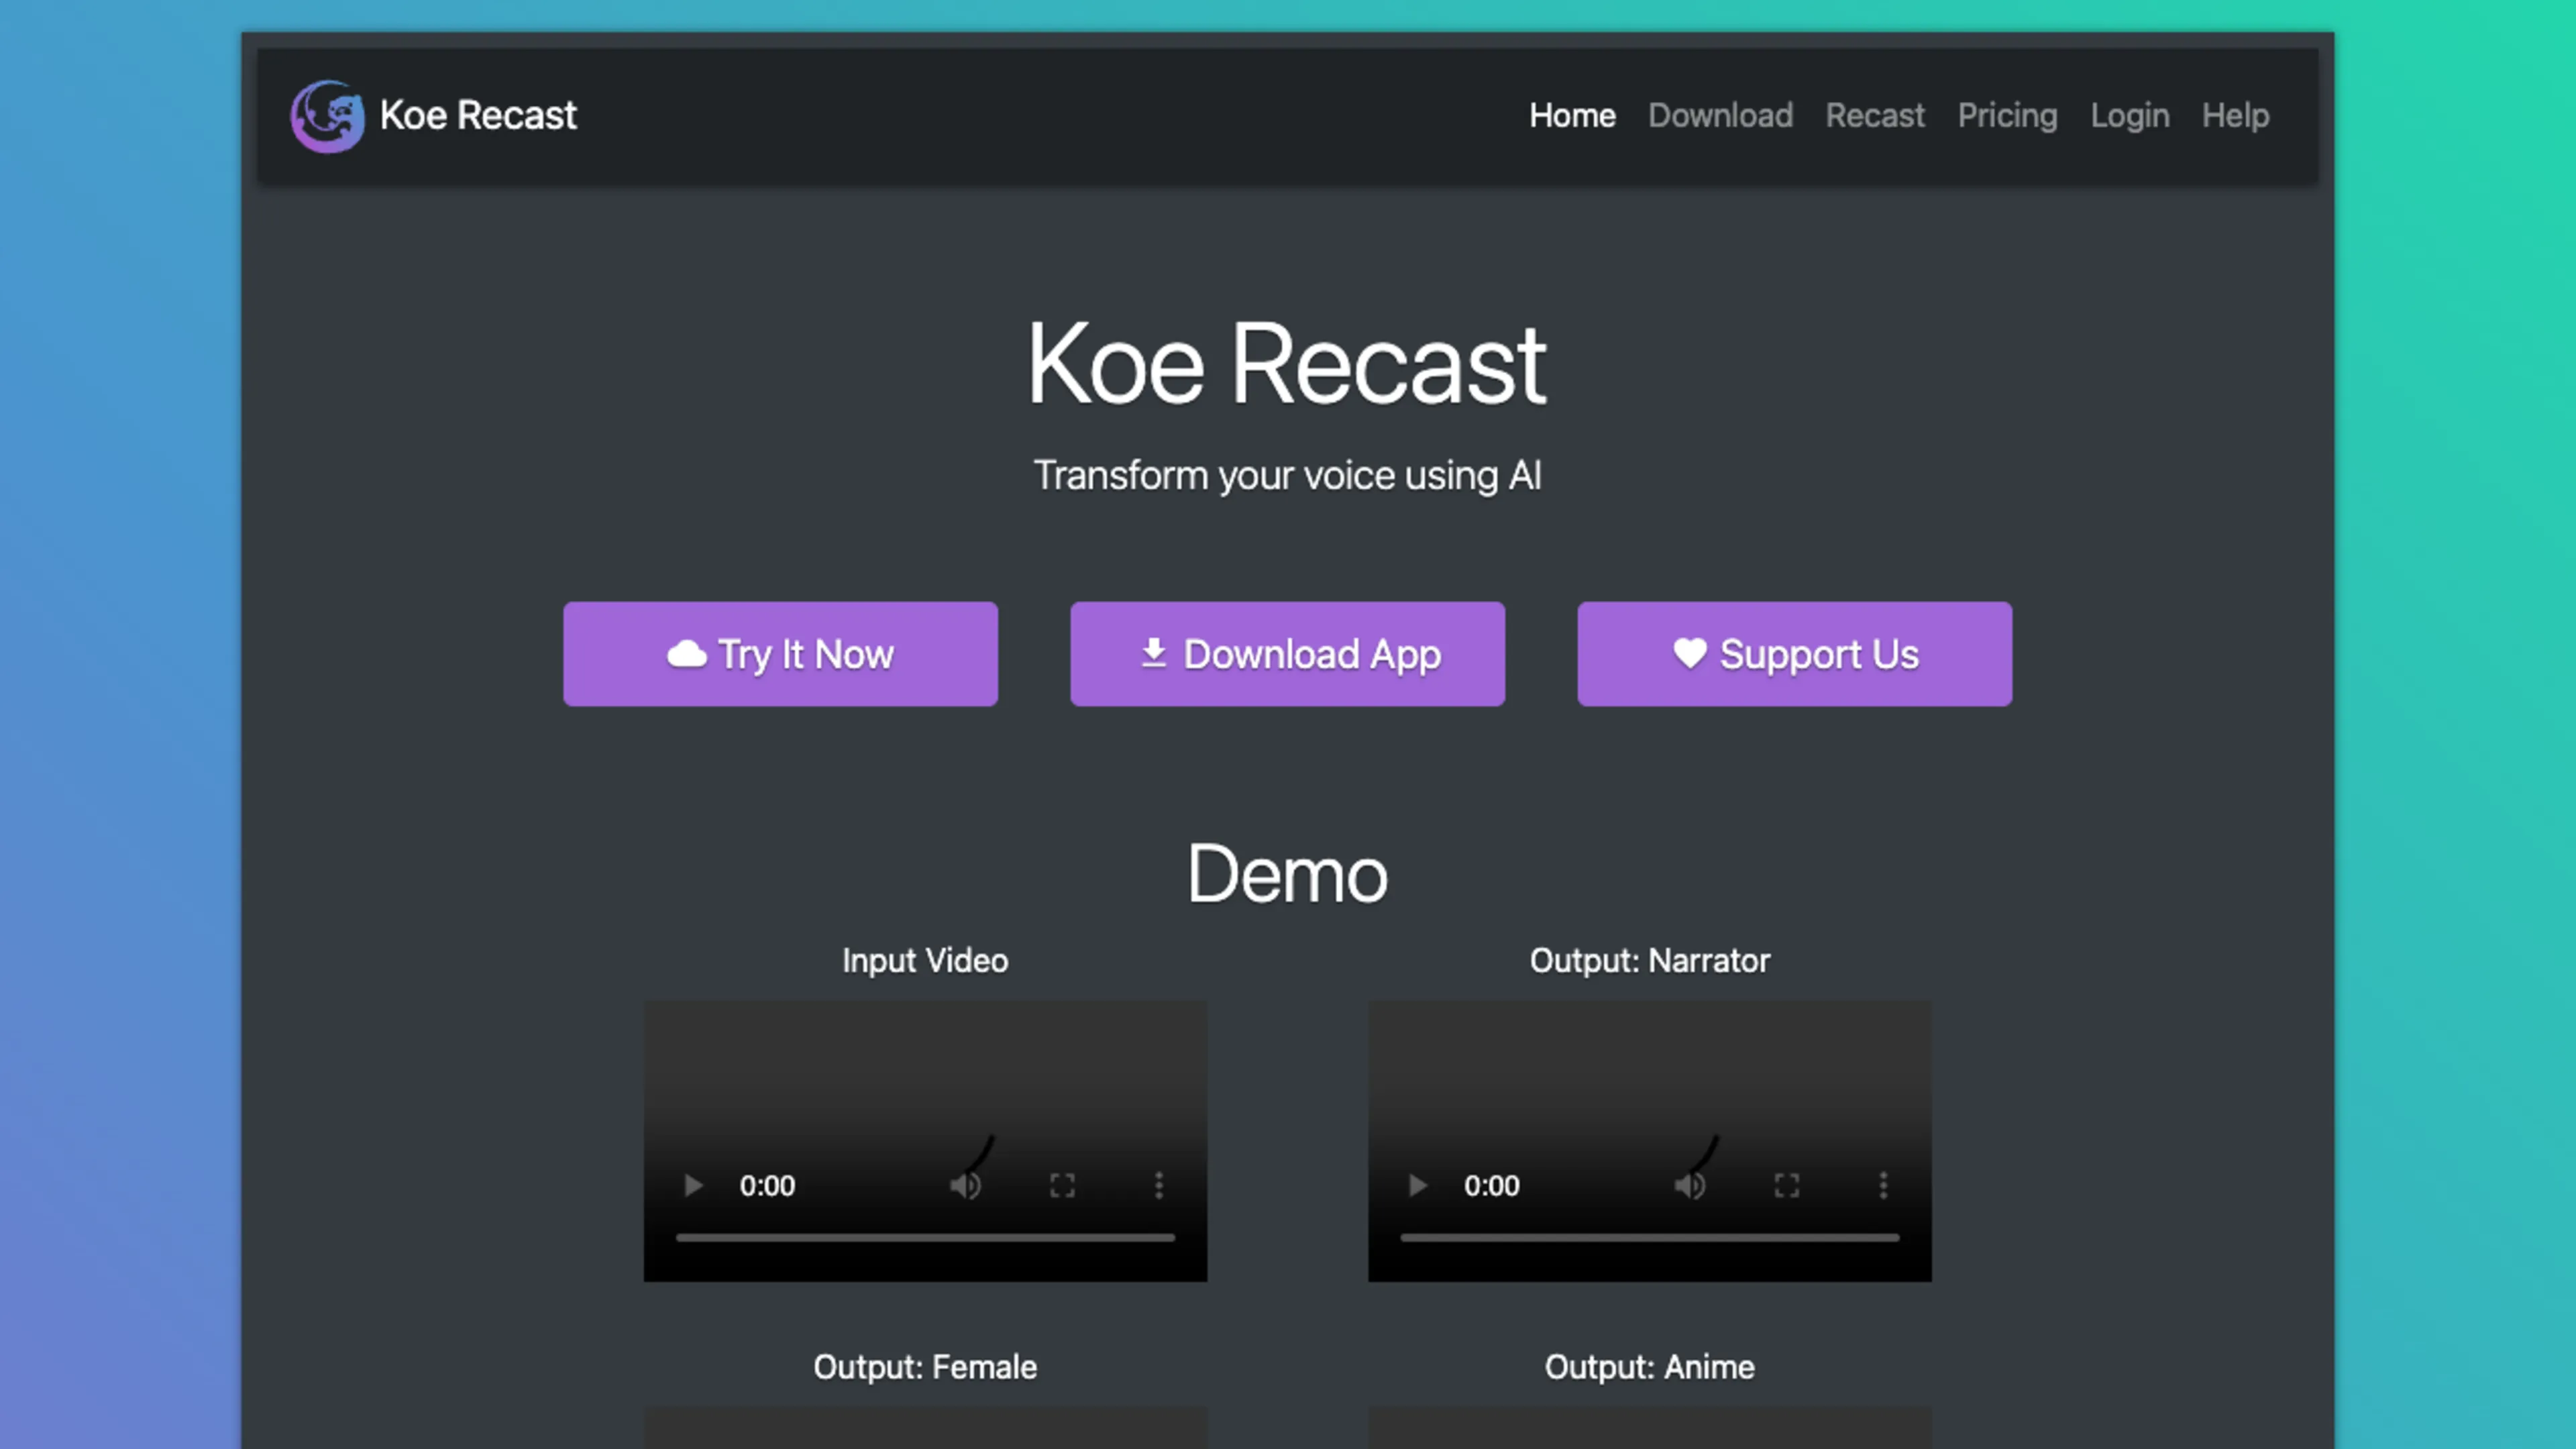Click the Koe Recast logo icon
The image size is (2576, 1449).
click(327, 116)
